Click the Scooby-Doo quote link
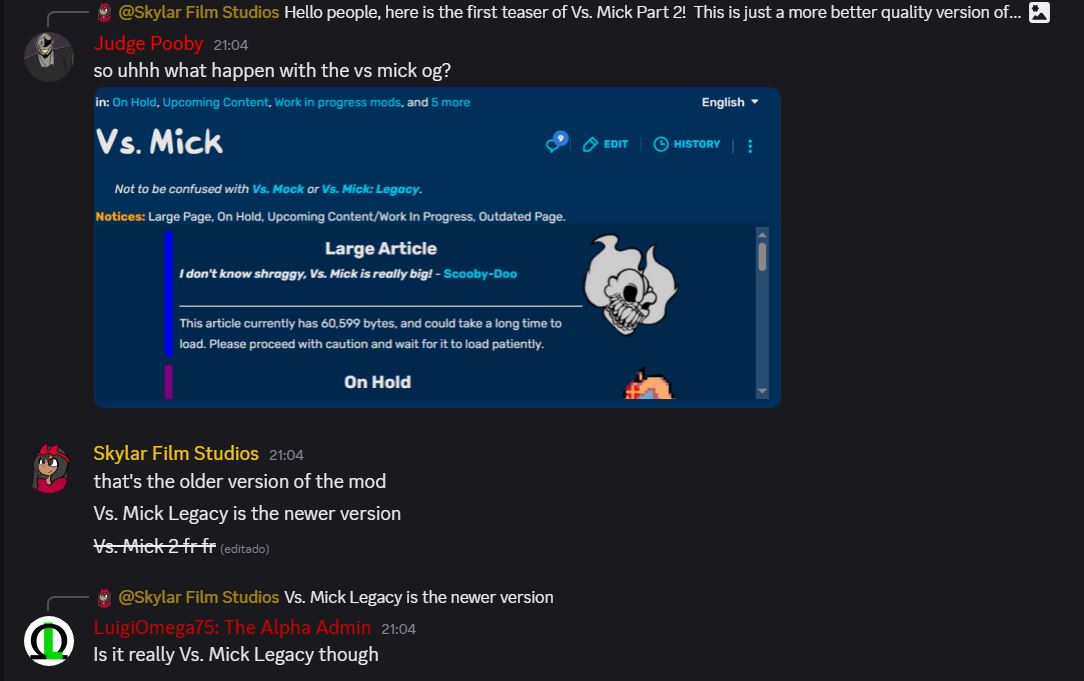Image resolution: width=1084 pixels, height=681 pixels. pos(480,274)
